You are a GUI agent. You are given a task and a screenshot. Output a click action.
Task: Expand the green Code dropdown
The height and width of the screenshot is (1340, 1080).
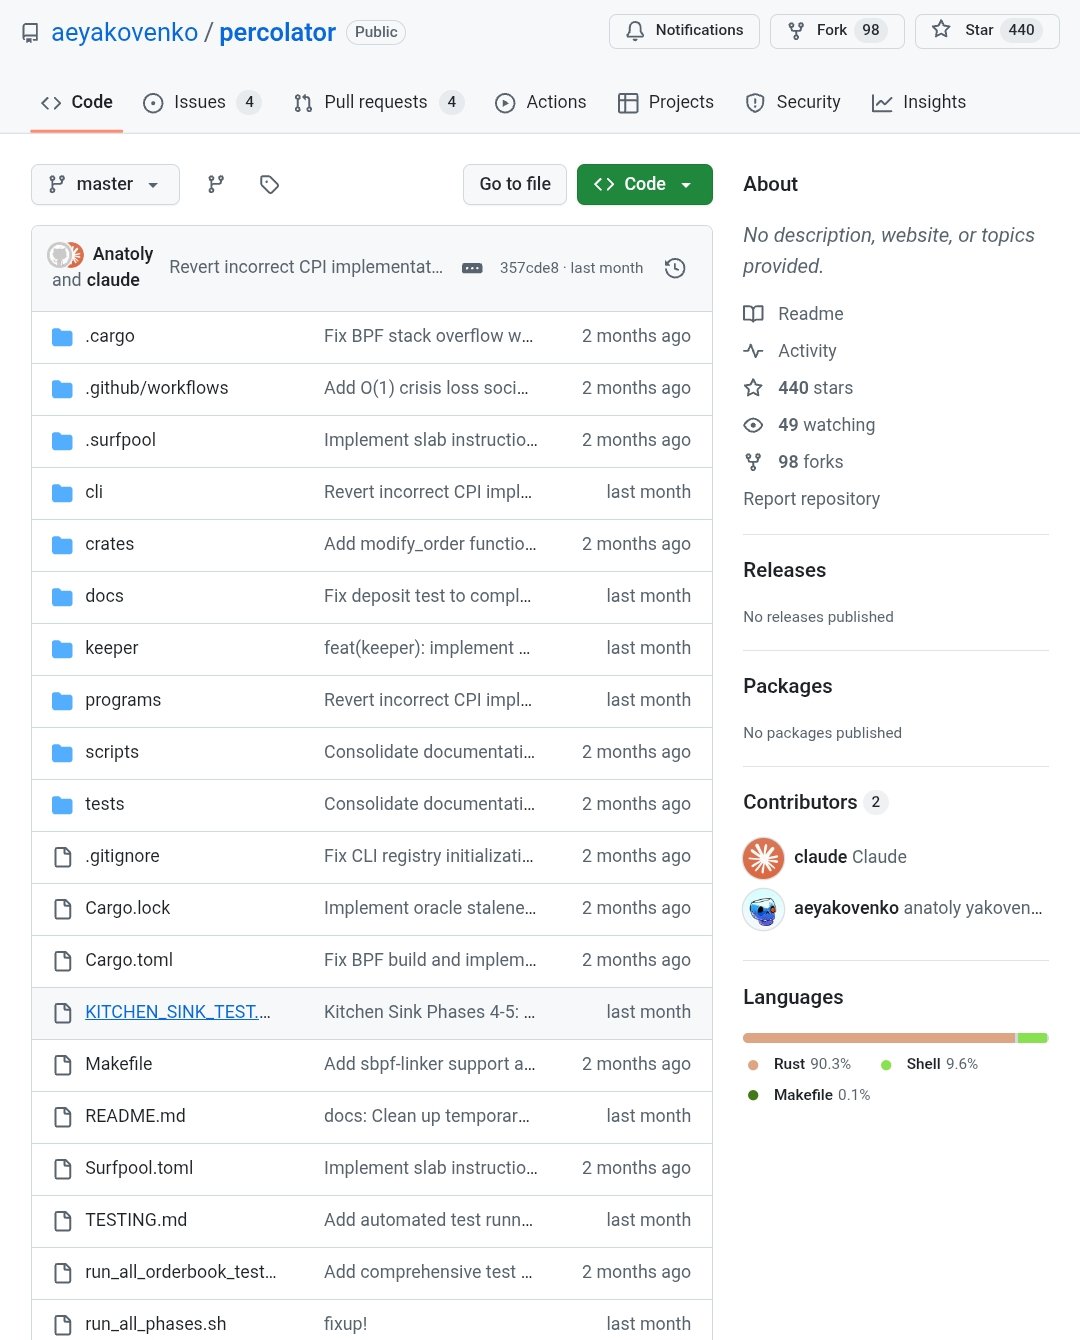coord(644,184)
